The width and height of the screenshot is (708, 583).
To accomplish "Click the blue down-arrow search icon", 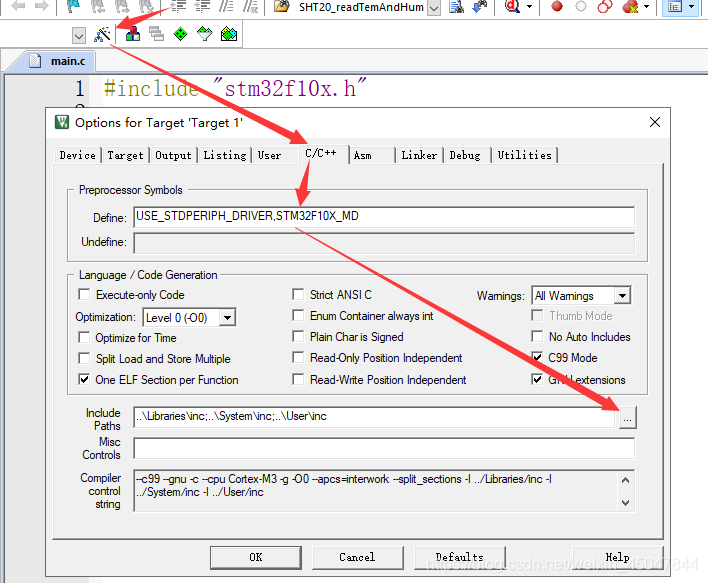I will pyautogui.click(x=480, y=6).
